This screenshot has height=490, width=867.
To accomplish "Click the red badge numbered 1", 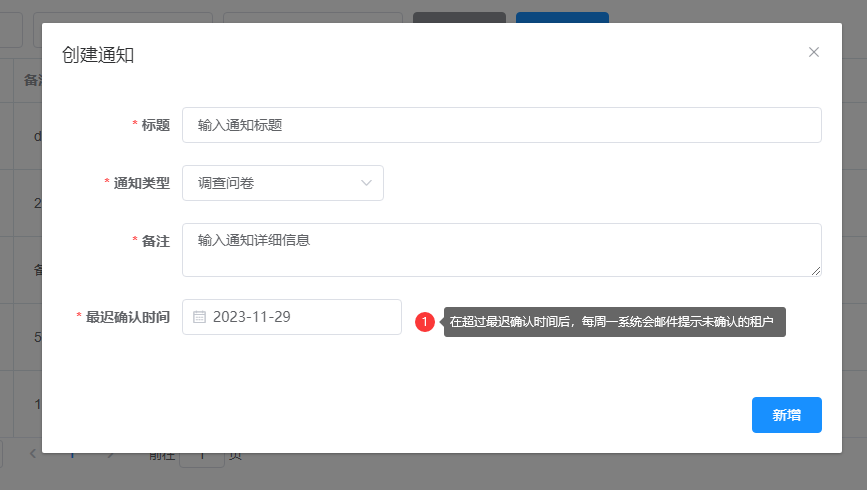I will point(425,322).
